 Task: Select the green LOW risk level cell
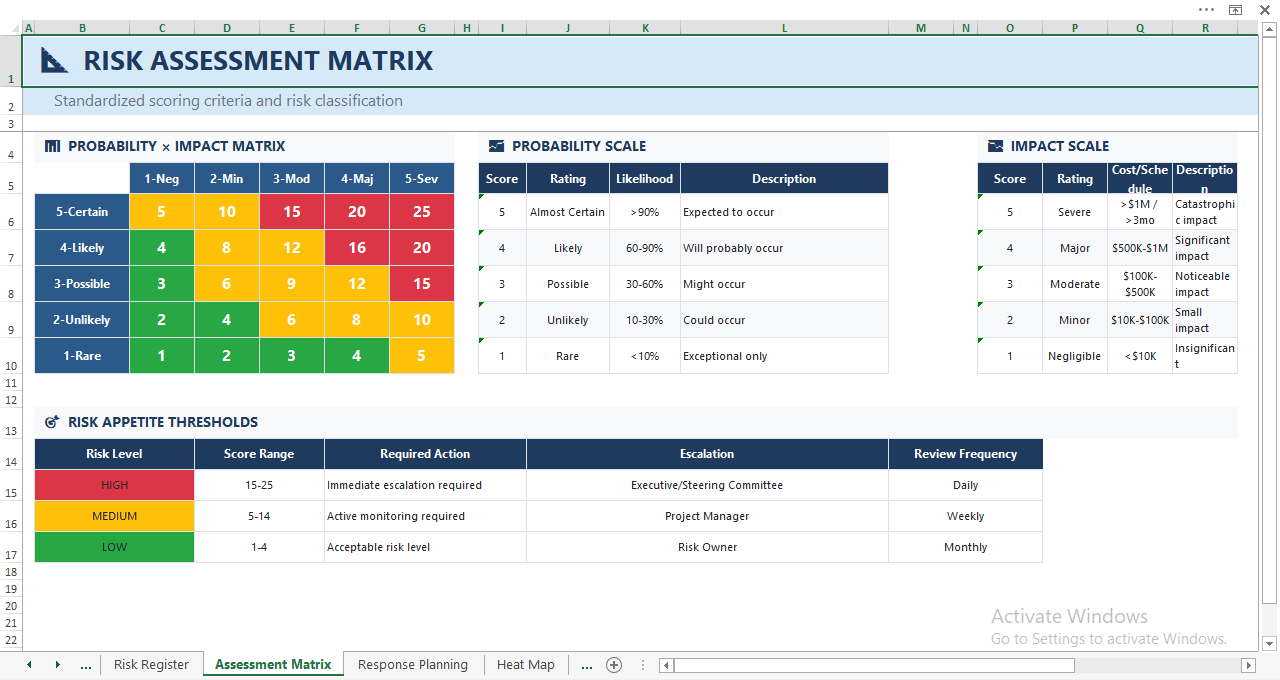click(114, 547)
